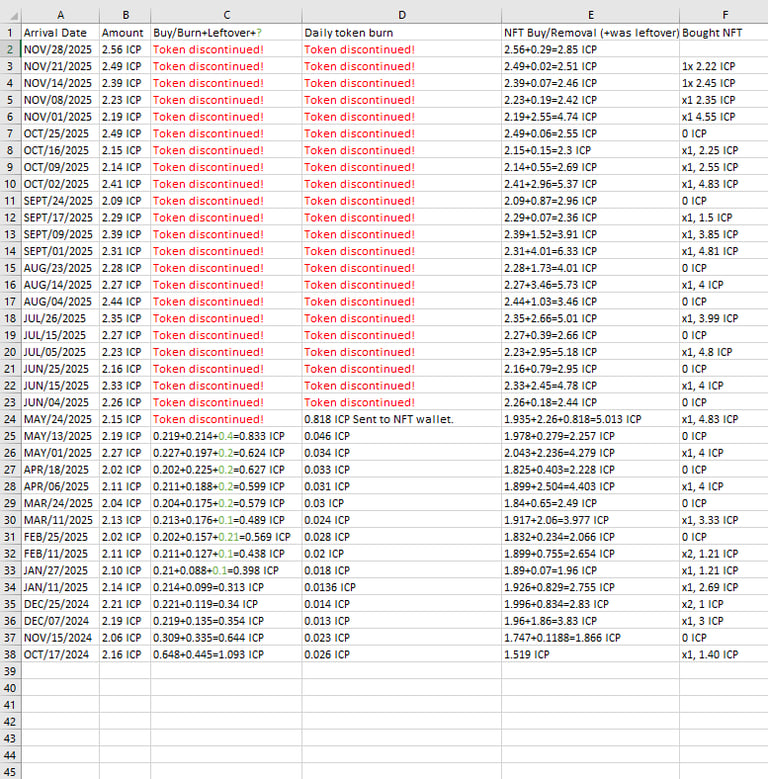768x779 pixels.
Task: Select the OCT/25/2025 date cell
Action: click(60, 134)
